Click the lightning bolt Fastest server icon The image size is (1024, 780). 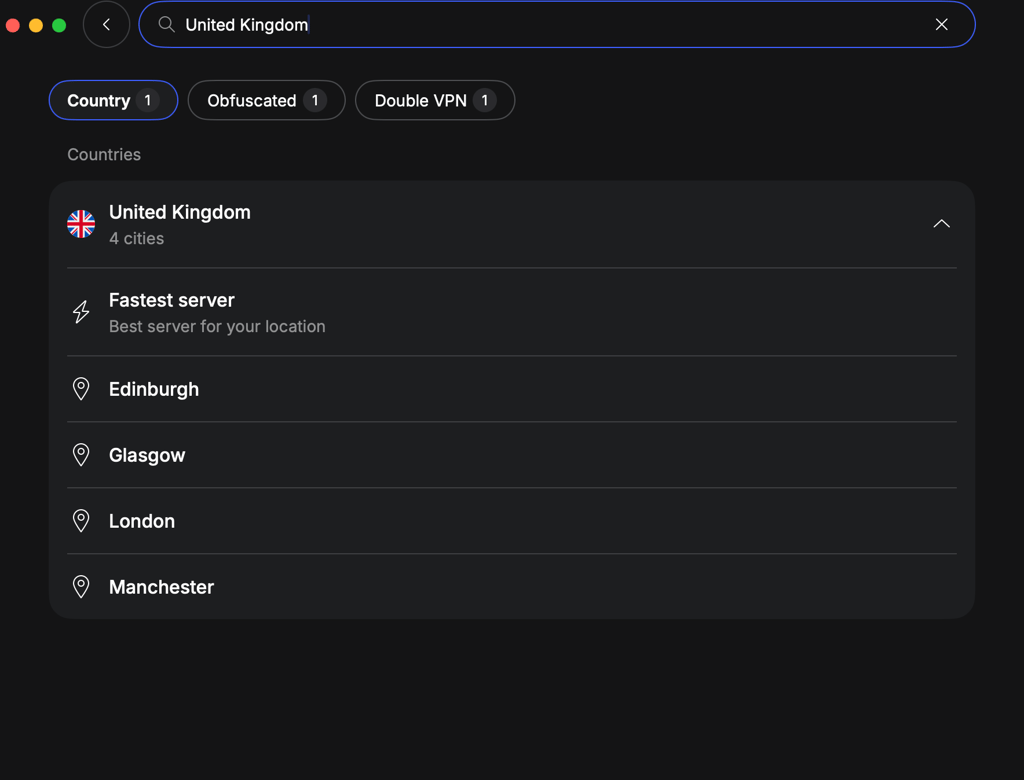click(x=81, y=312)
